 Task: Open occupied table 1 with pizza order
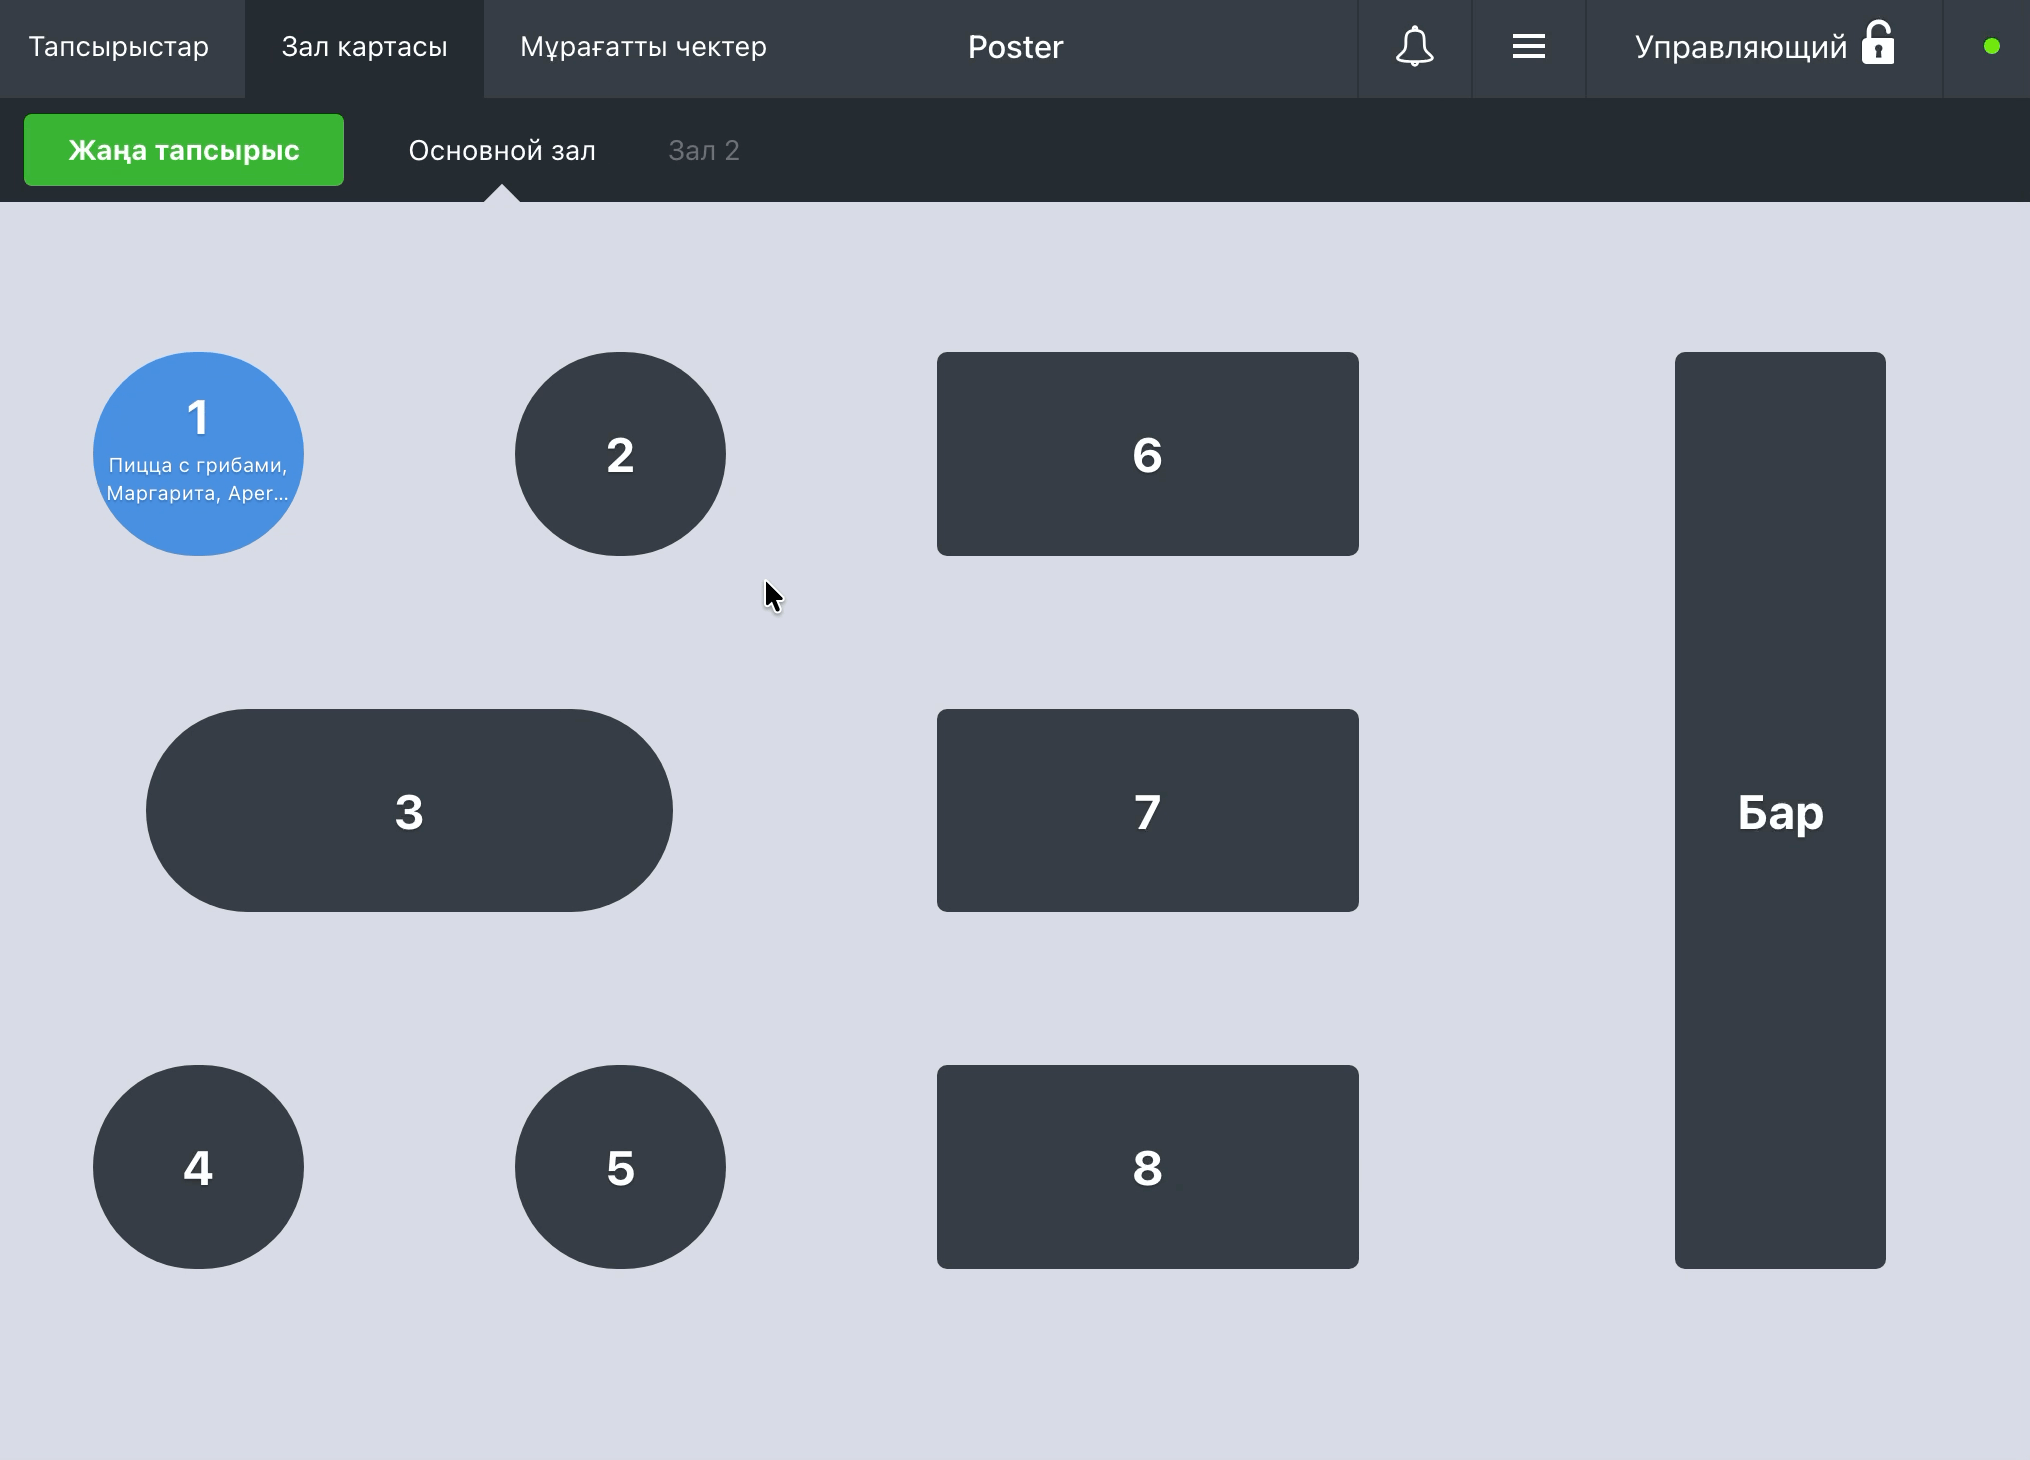pyautogui.click(x=198, y=454)
